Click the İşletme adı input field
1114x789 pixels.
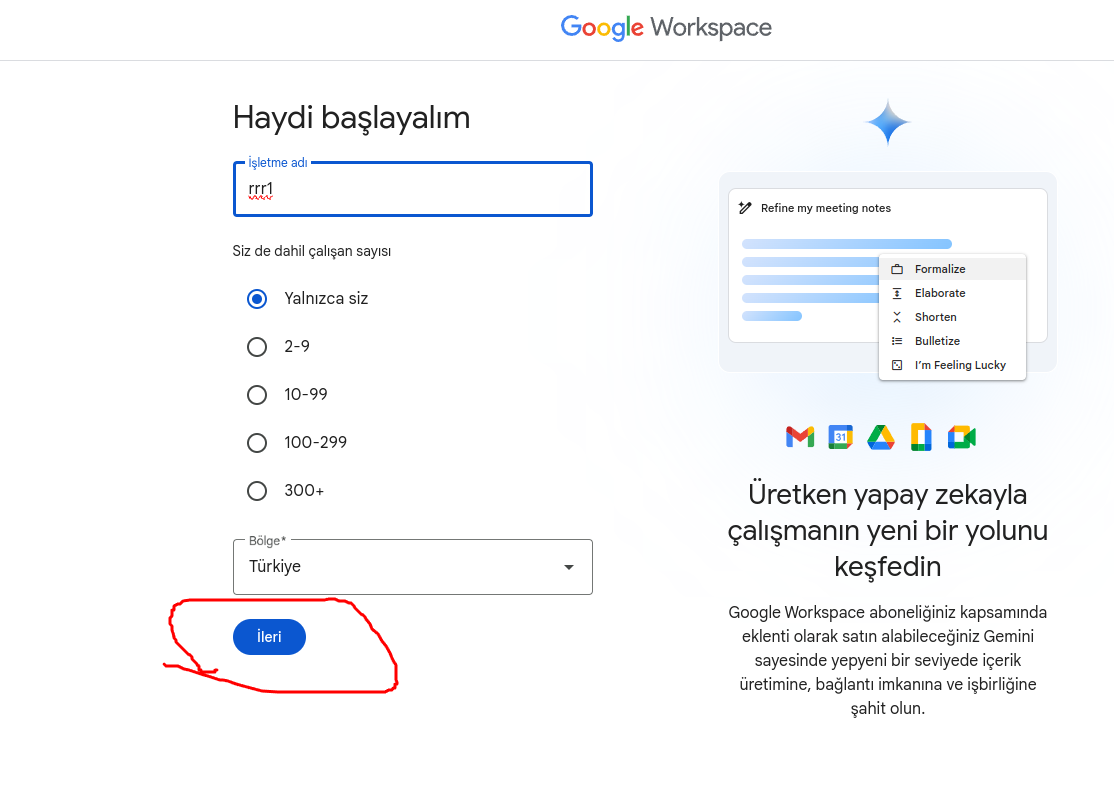point(413,189)
